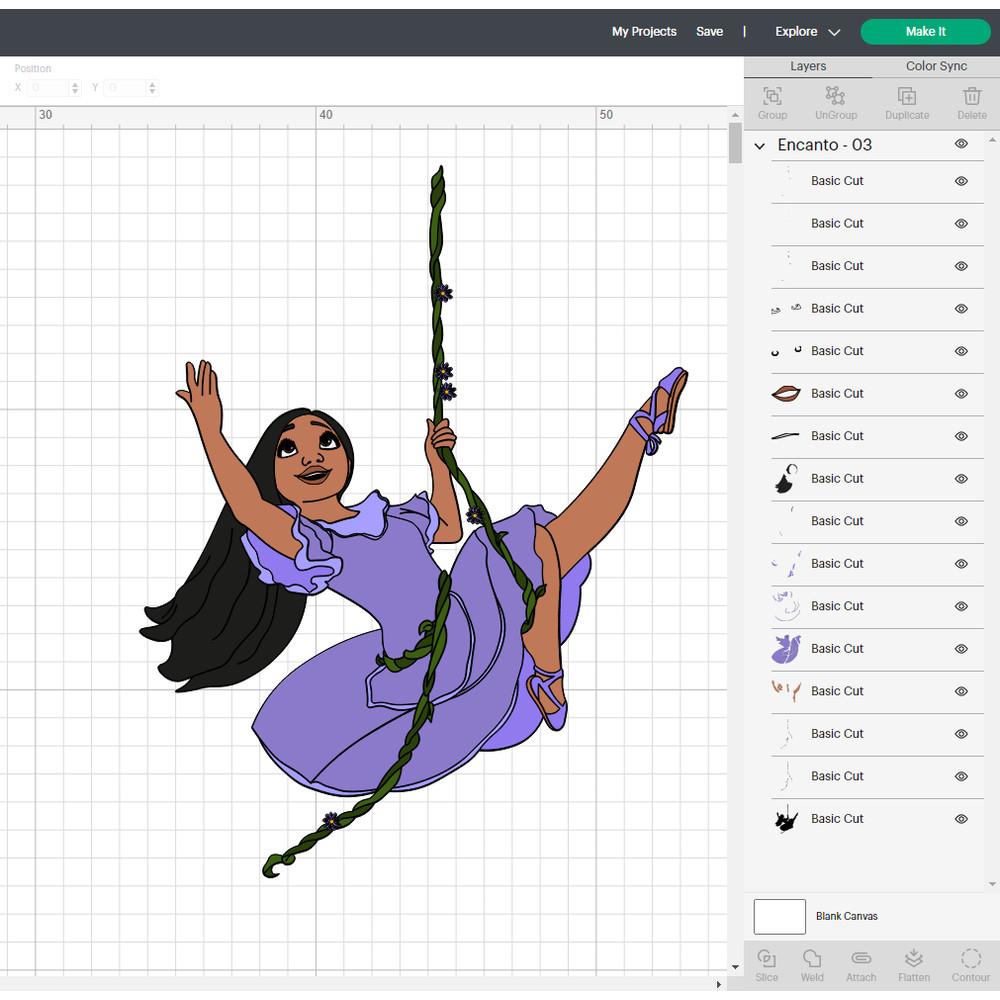Click the Attach tool icon
1000x1000 pixels.
click(861, 961)
